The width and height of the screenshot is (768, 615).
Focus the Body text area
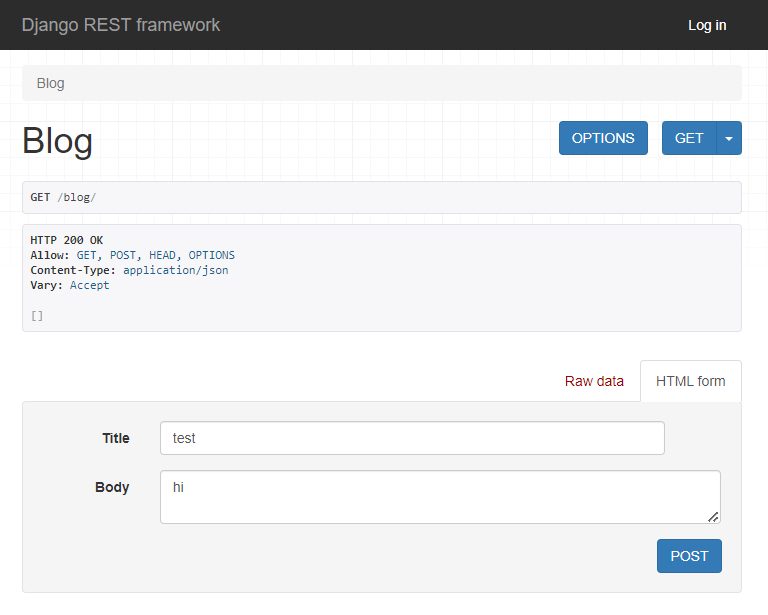[440, 497]
